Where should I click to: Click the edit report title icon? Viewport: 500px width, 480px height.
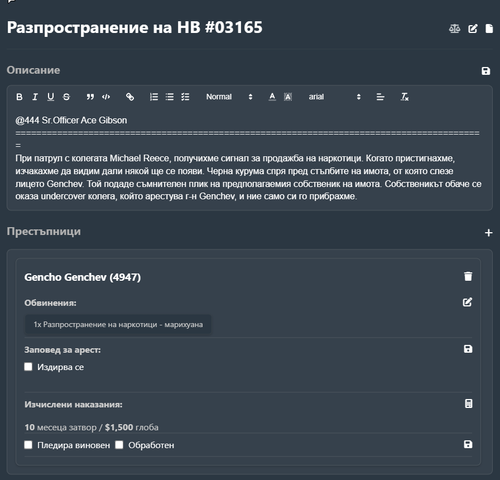point(473,29)
